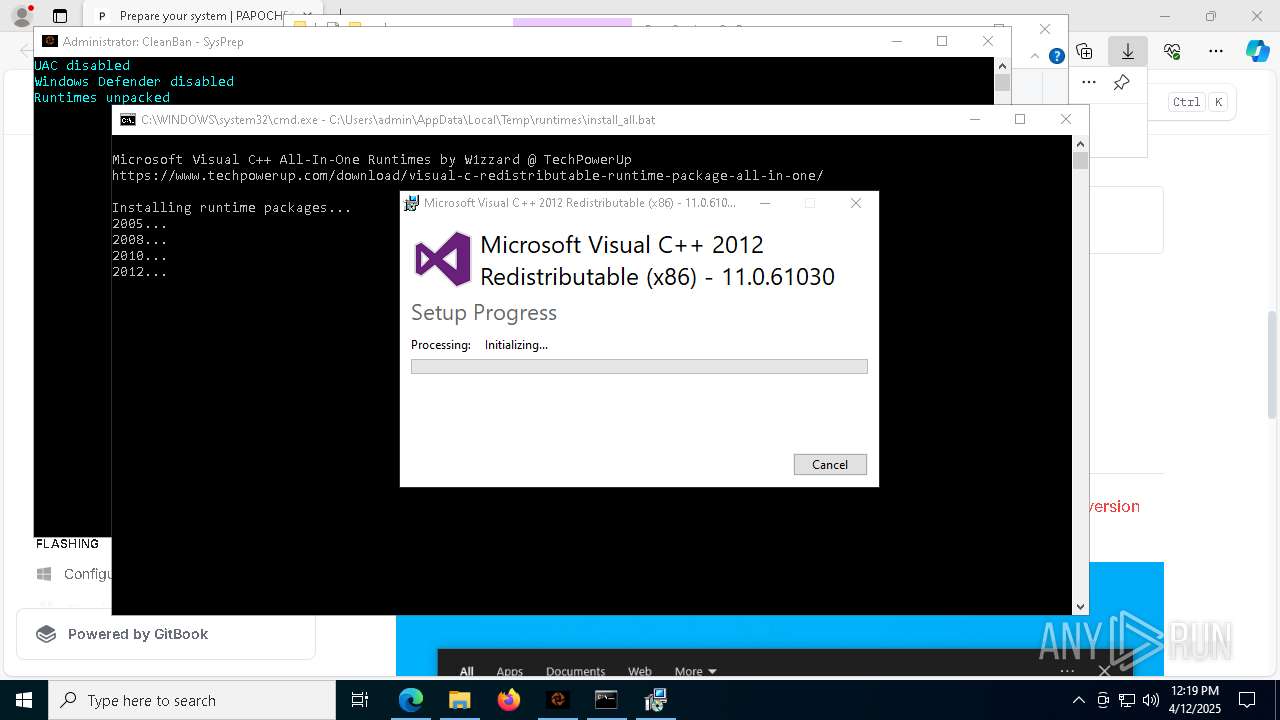The image size is (1280, 720).
Task: Open the Windows Start menu
Action: point(24,700)
